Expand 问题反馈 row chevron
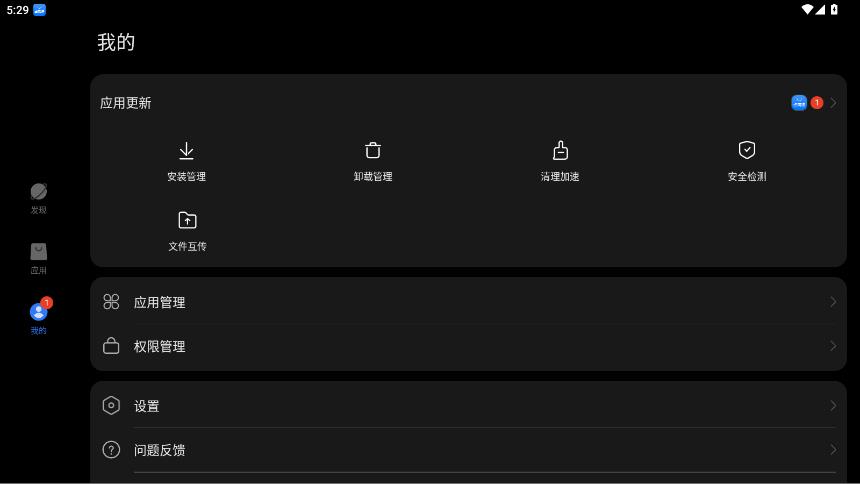The height and width of the screenshot is (484, 860). point(833,450)
